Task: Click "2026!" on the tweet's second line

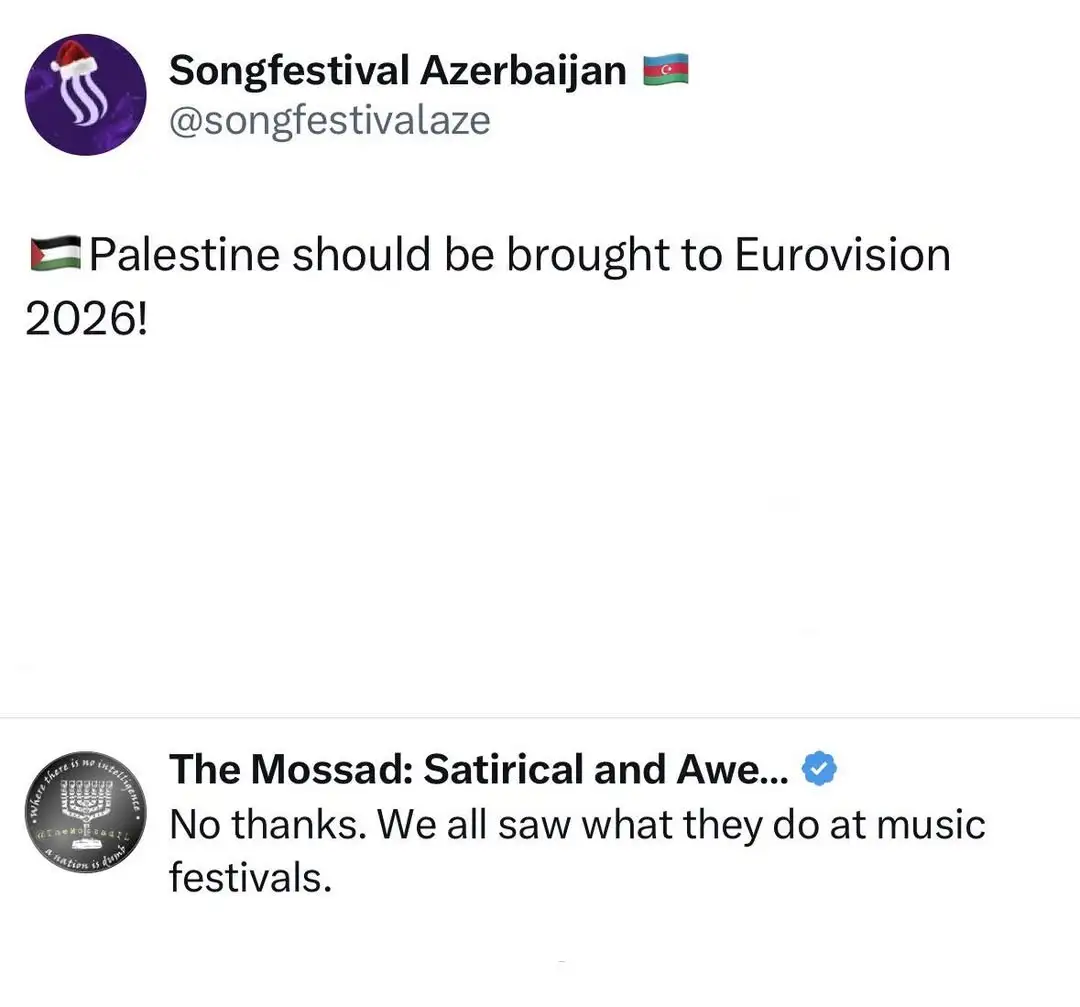Action: coord(84,319)
